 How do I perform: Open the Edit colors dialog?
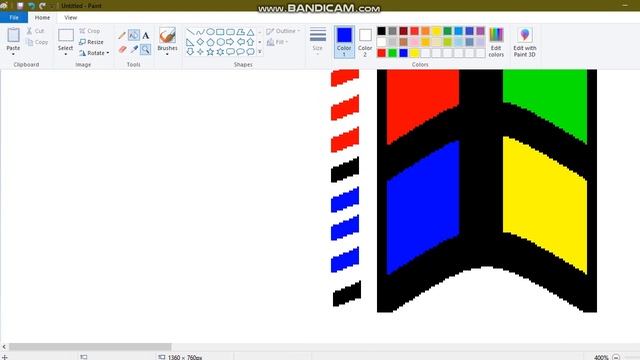click(x=496, y=42)
